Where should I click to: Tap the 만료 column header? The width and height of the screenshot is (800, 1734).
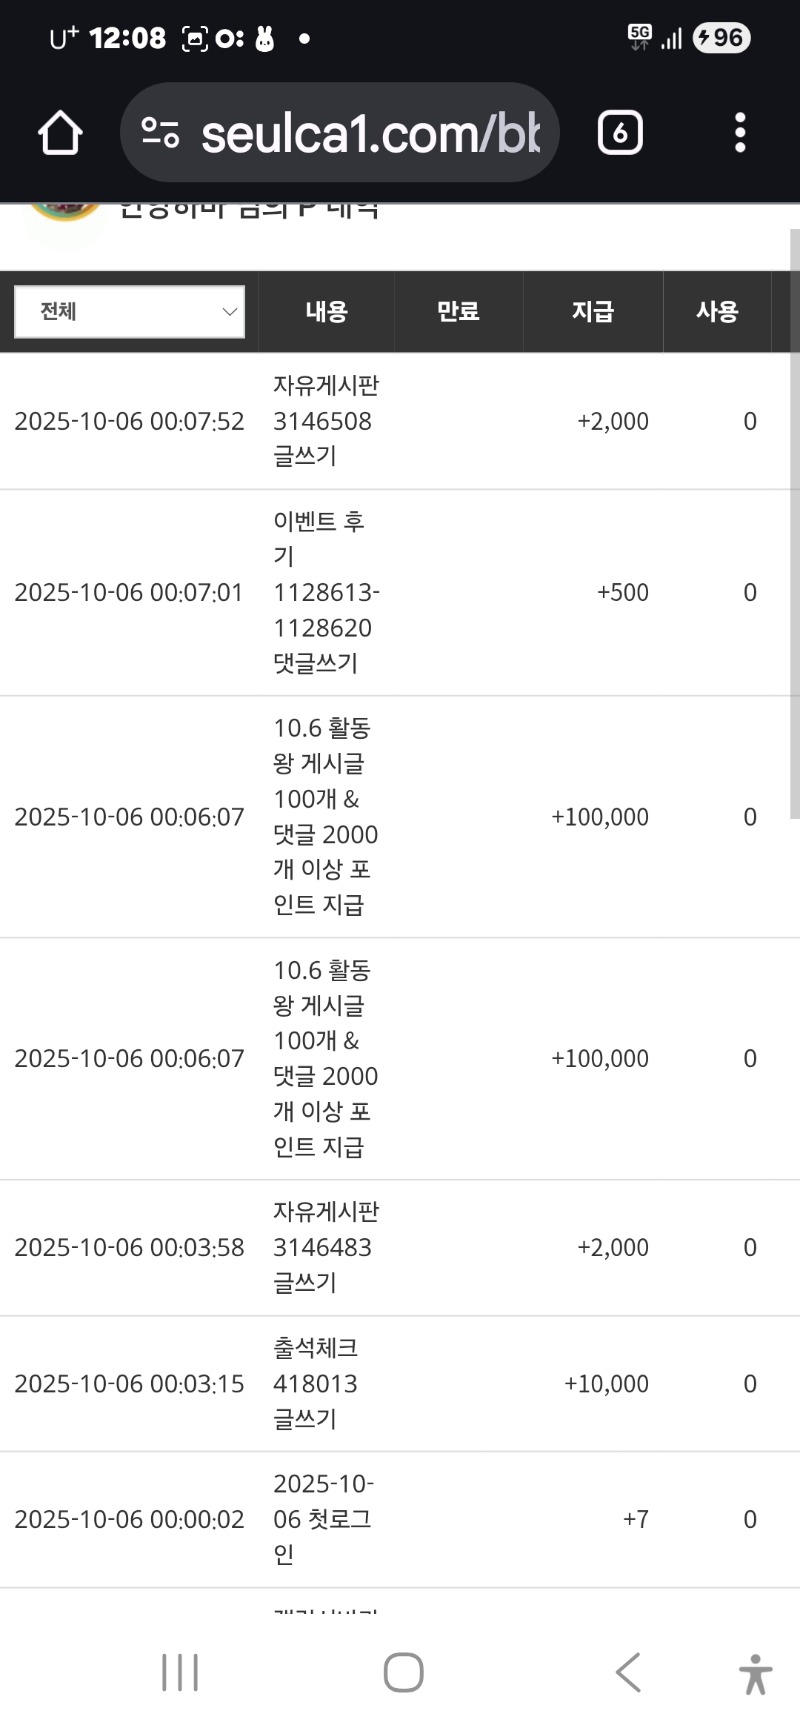tap(458, 312)
